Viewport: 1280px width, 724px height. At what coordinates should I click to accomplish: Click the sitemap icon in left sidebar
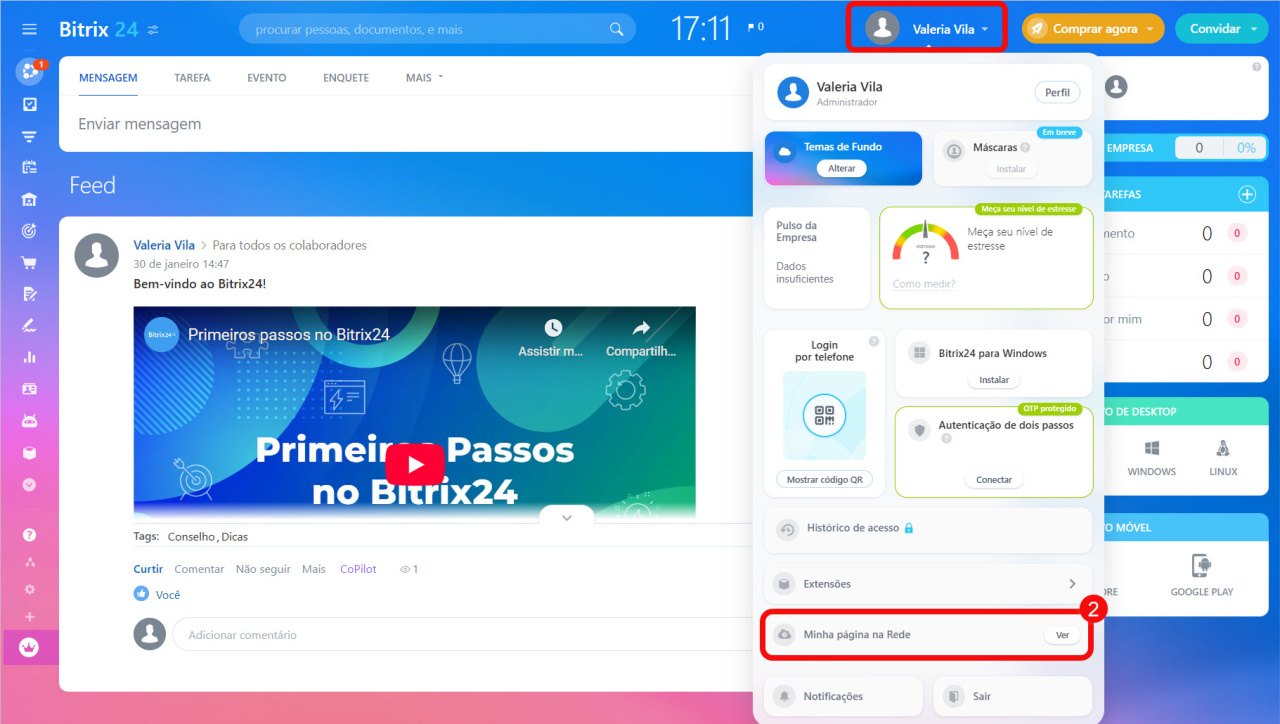click(30, 562)
